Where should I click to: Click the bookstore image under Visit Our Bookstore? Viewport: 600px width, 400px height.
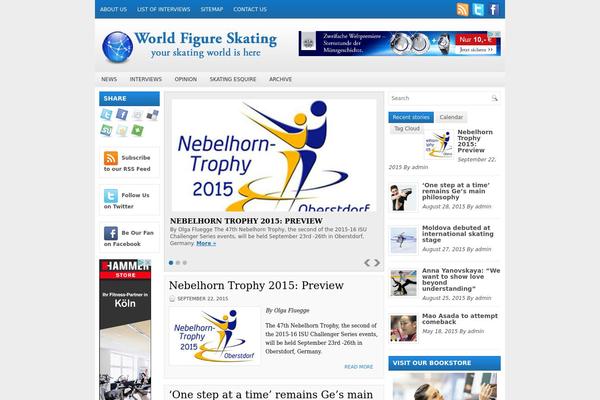pos(445,386)
